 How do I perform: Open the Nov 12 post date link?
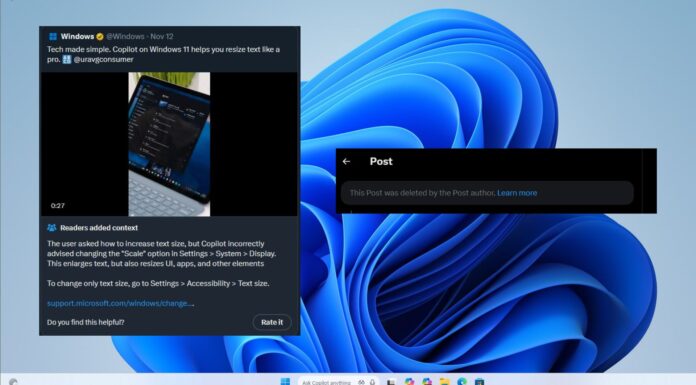[162, 36]
